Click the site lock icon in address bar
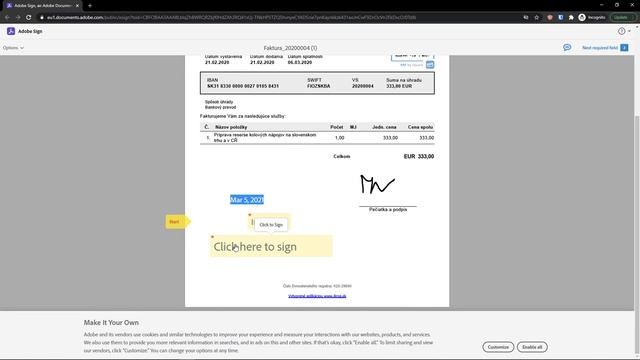Screen dimensions: 640x360 (x=42, y=17)
